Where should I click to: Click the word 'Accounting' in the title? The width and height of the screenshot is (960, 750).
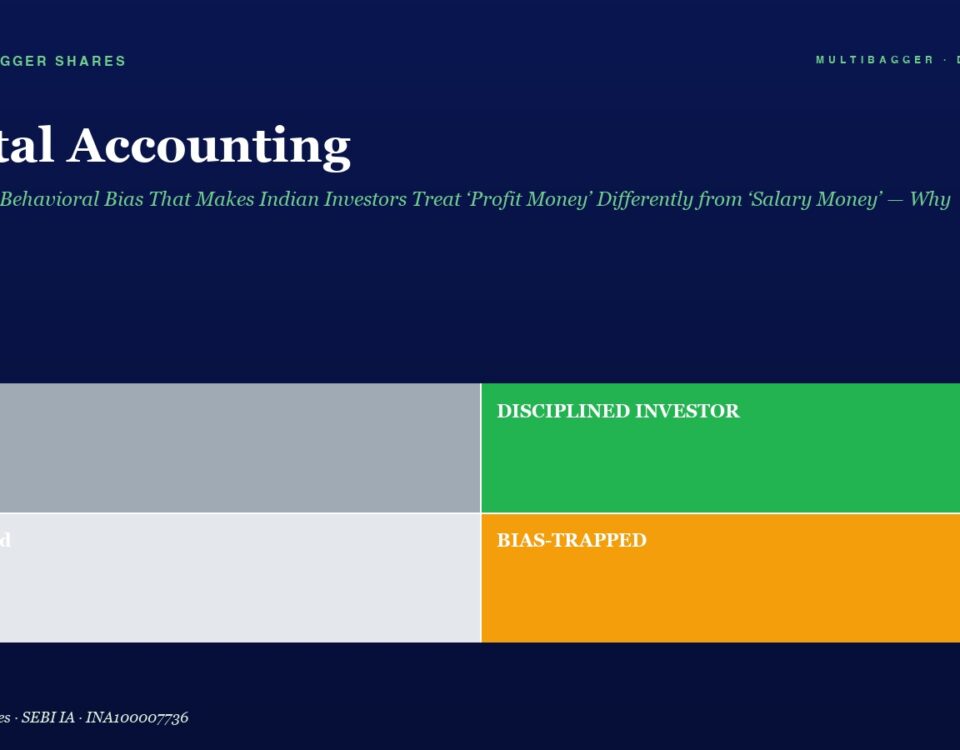(x=209, y=147)
